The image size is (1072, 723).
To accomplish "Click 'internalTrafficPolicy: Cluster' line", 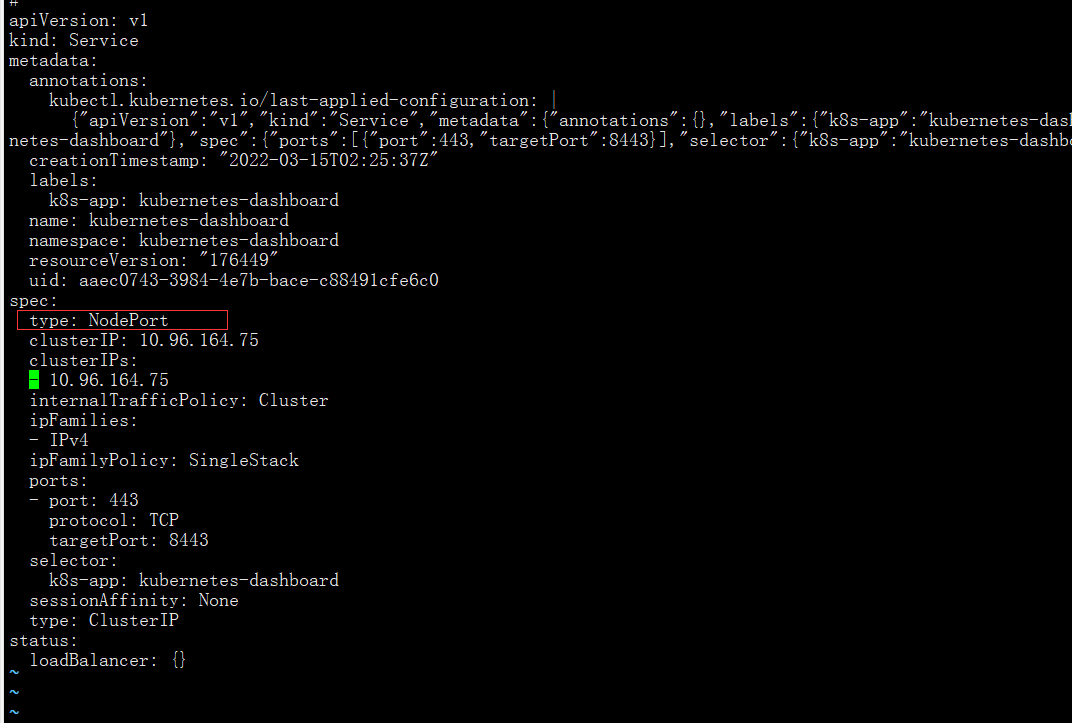I will pyautogui.click(x=179, y=400).
